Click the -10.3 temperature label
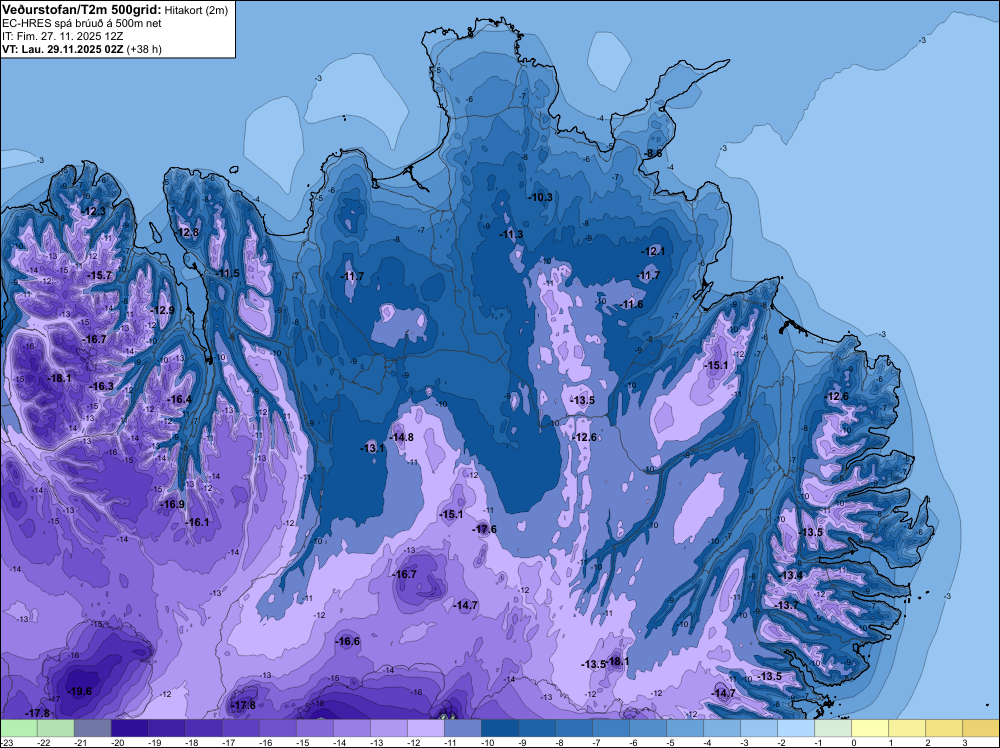The height and width of the screenshot is (748, 1000). pyautogui.click(x=540, y=198)
